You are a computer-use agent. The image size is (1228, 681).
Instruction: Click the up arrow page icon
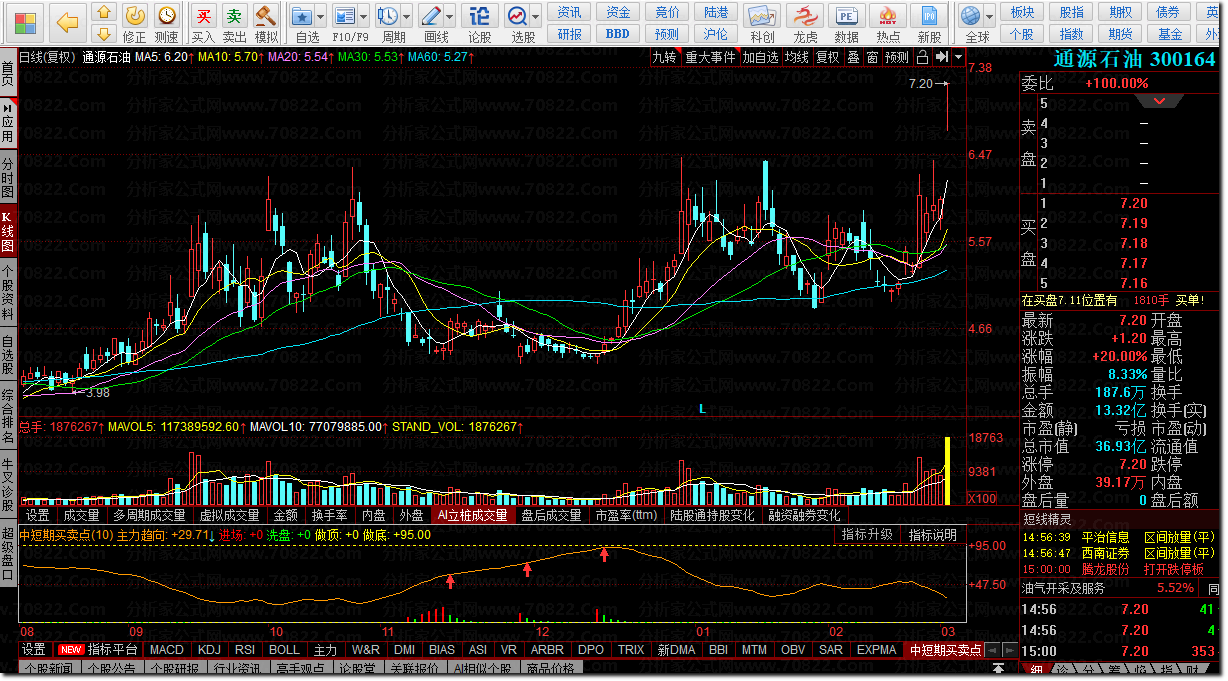(103, 13)
